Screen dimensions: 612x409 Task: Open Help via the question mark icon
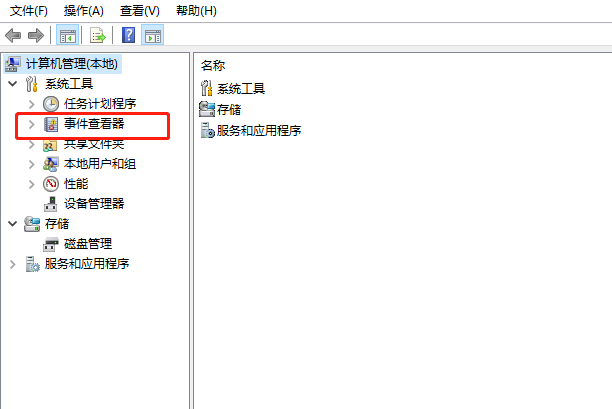coord(128,36)
